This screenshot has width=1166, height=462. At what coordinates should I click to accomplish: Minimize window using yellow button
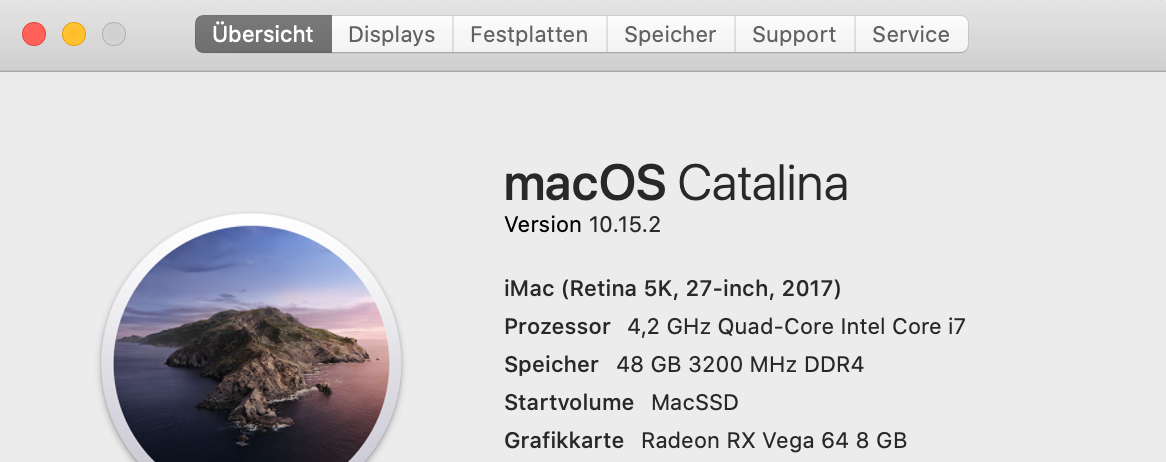(74, 34)
